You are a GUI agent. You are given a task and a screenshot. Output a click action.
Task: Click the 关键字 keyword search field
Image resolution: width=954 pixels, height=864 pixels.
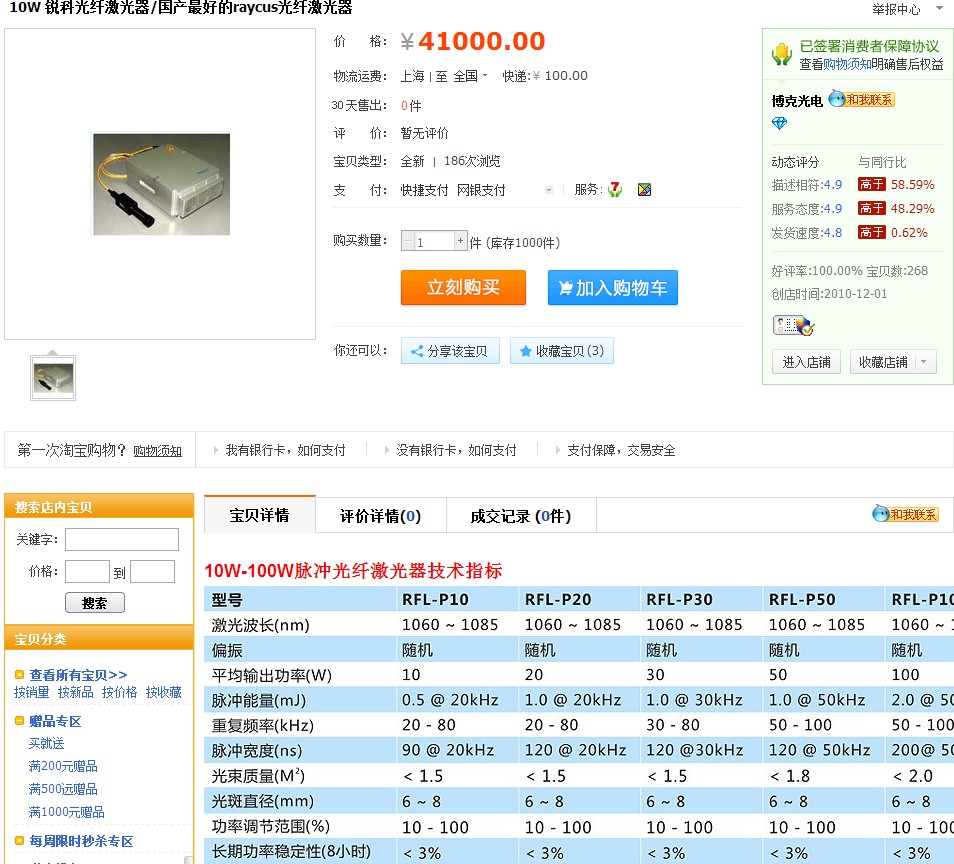point(122,540)
